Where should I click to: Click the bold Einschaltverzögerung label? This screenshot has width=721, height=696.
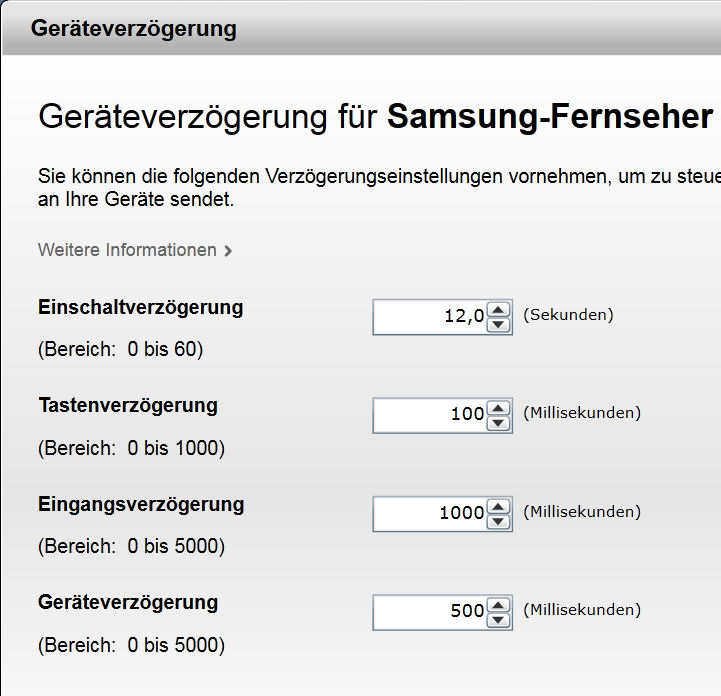tap(140, 307)
